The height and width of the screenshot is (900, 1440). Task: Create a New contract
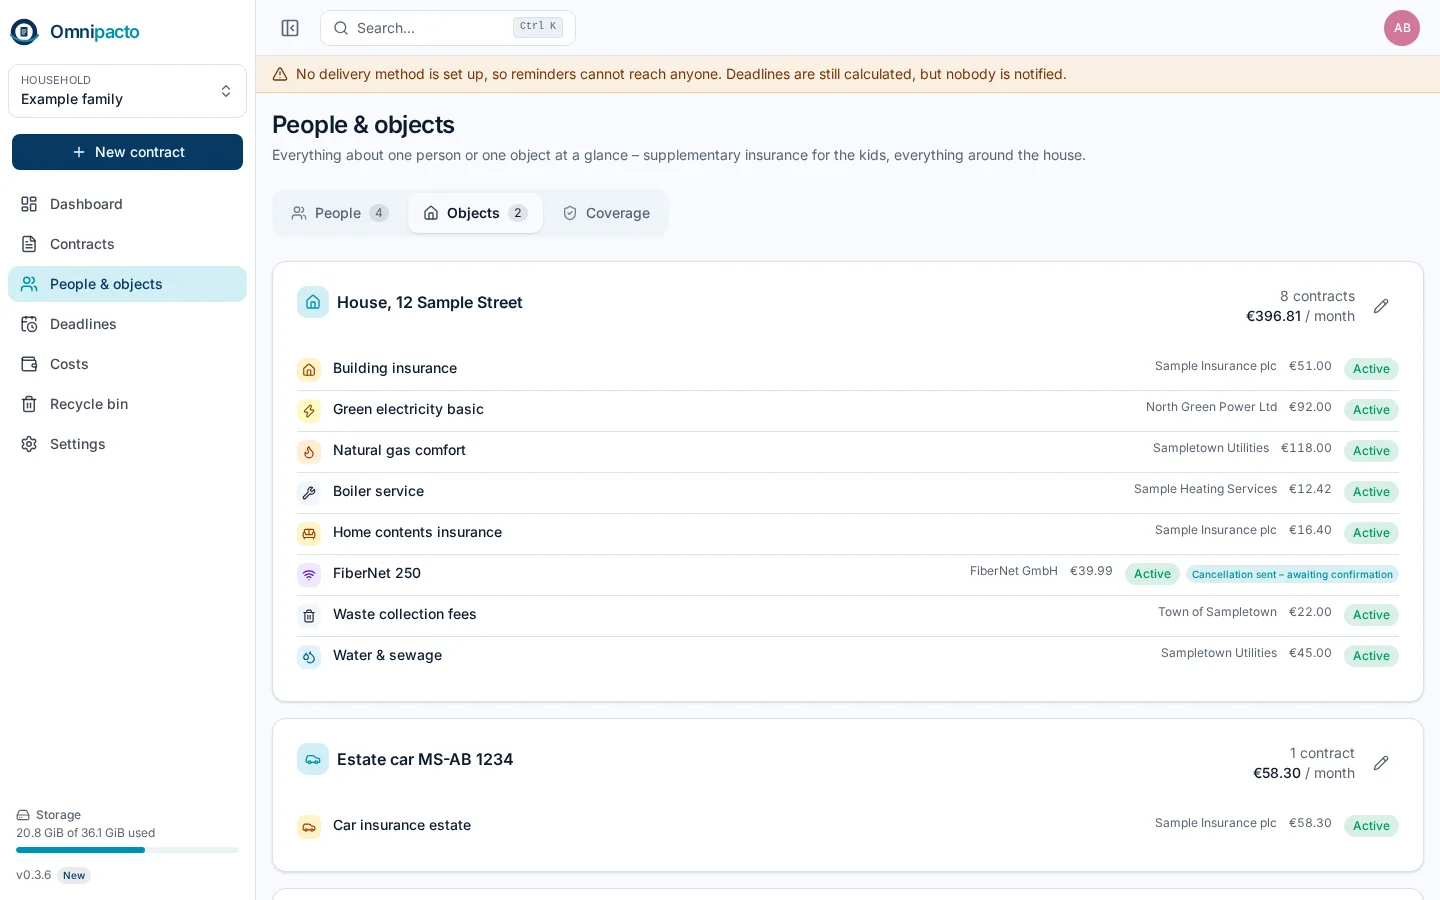pos(127,152)
